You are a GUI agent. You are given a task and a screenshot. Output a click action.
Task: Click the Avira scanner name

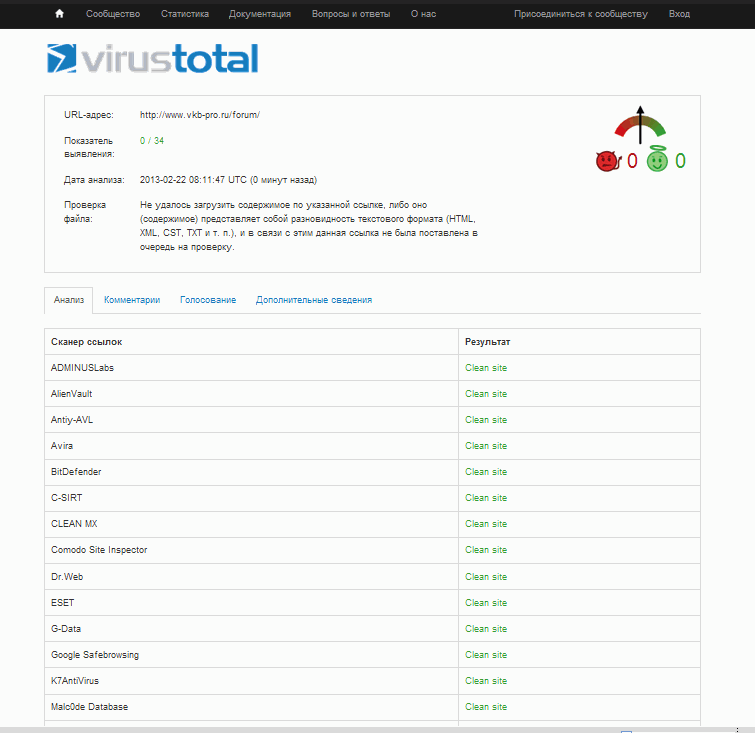tap(62, 446)
